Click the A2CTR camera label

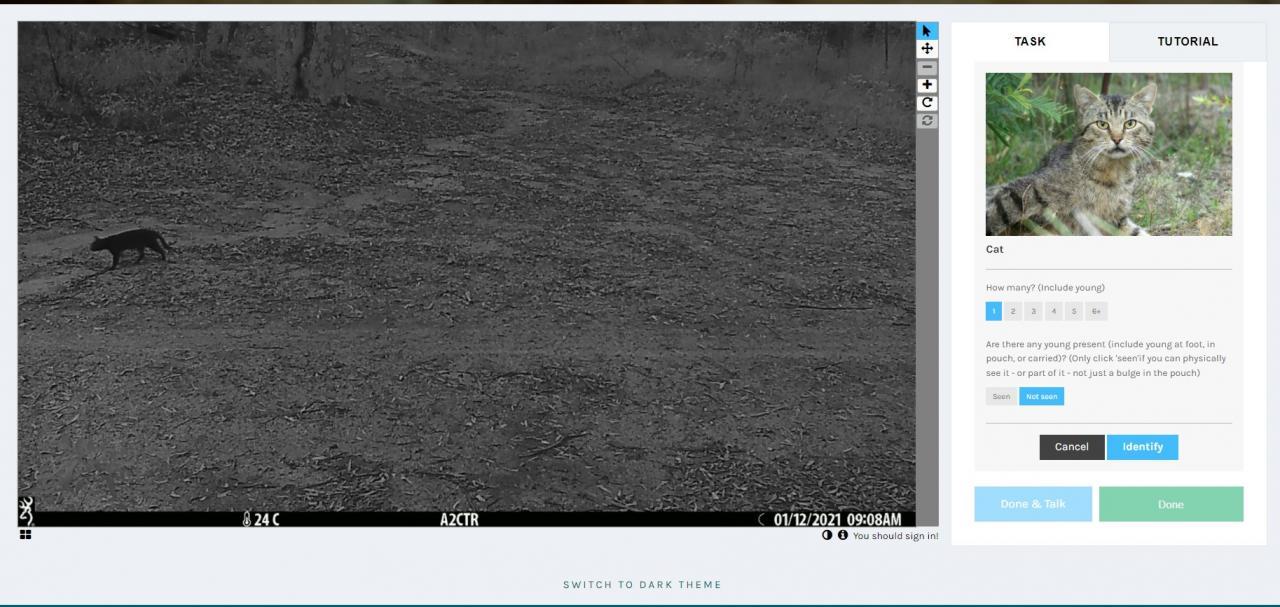point(459,519)
